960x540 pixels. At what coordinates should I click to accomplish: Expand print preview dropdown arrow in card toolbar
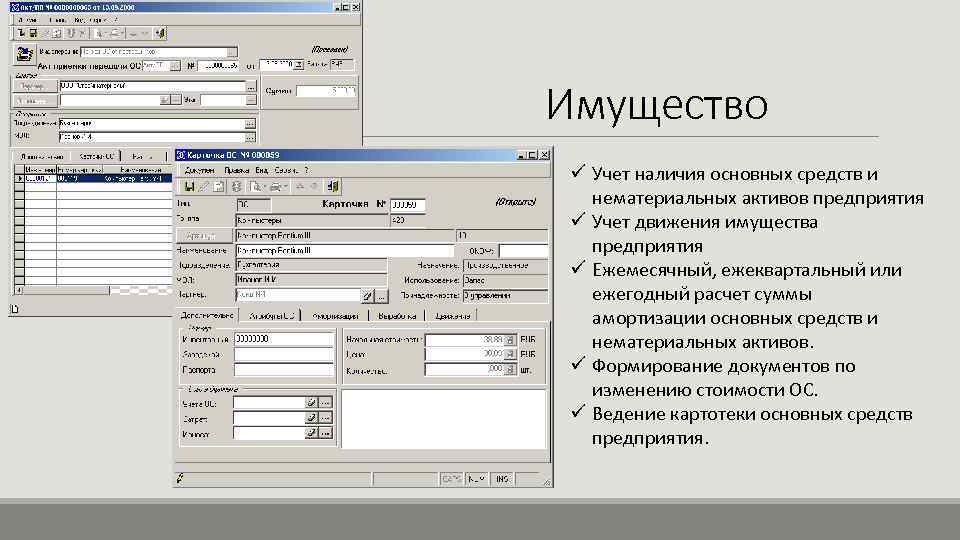pyautogui.click(x=264, y=187)
